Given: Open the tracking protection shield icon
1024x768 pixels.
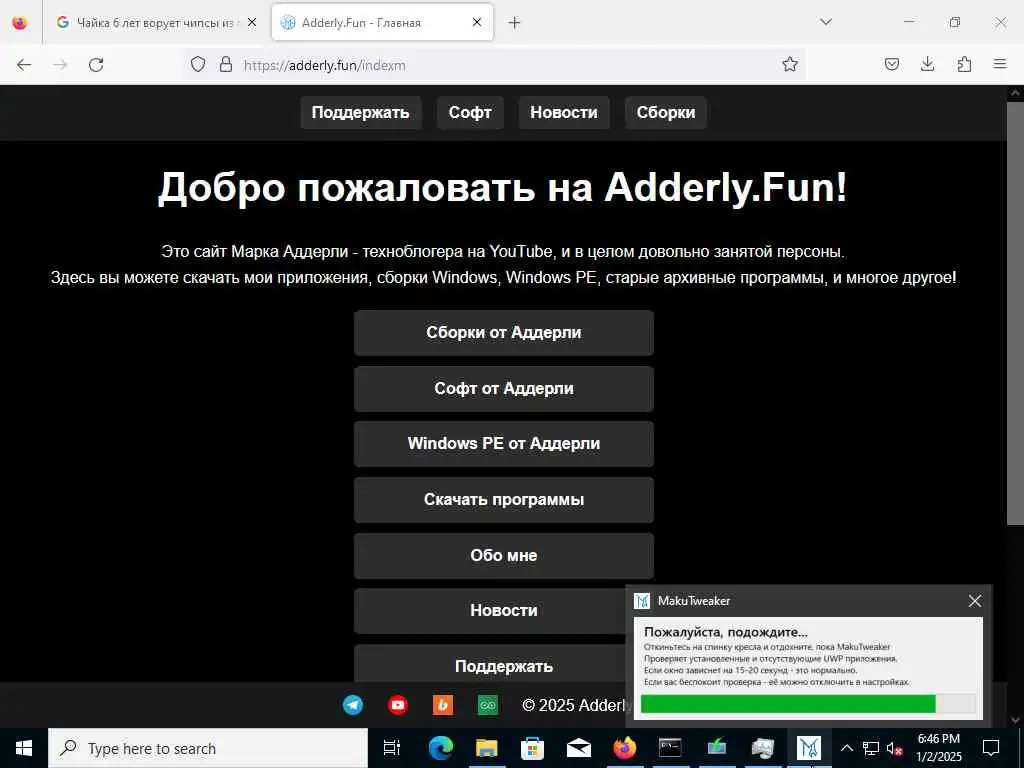Looking at the screenshot, I should pyautogui.click(x=198, y=65).
